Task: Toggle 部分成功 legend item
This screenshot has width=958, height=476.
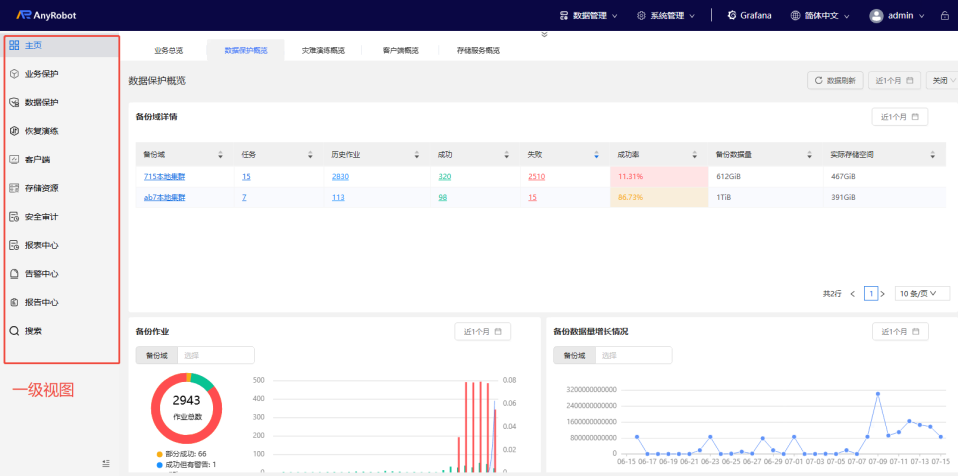Action: [181, 454]
